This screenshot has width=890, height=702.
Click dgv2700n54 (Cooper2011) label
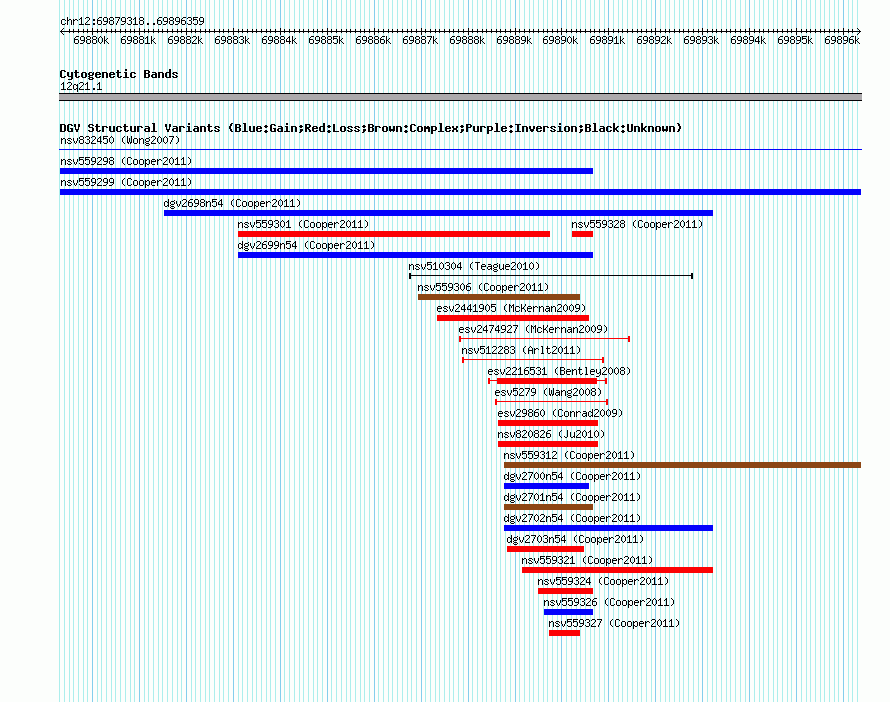point(572,476)
